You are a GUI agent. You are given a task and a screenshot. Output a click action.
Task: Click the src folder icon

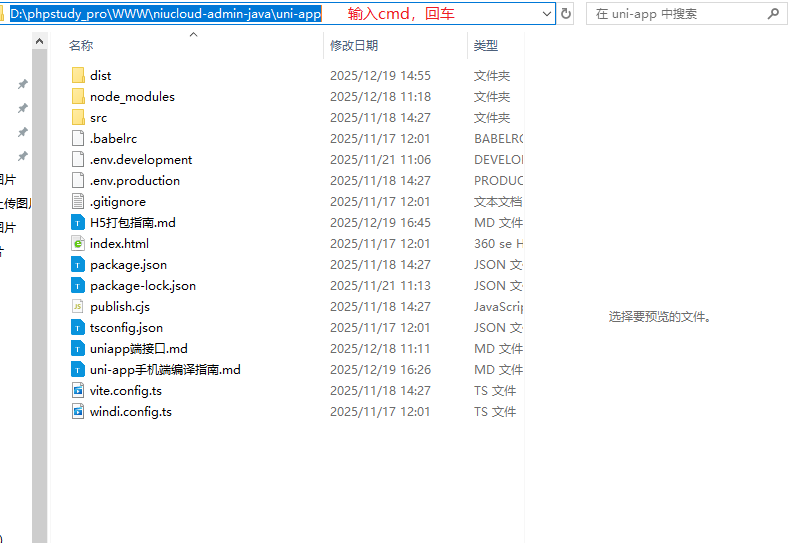(78, 117)
